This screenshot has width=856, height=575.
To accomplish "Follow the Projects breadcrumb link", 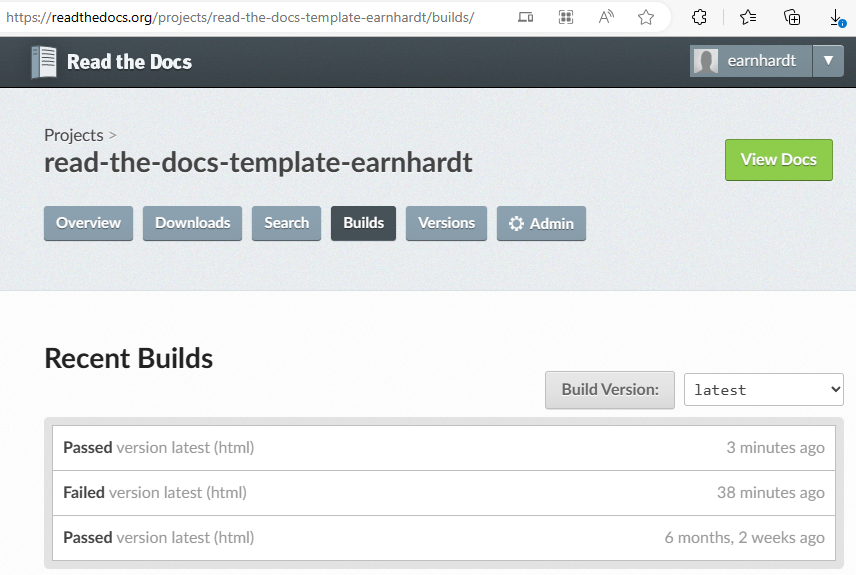I will pyautogui.click(x=74, y=135).
